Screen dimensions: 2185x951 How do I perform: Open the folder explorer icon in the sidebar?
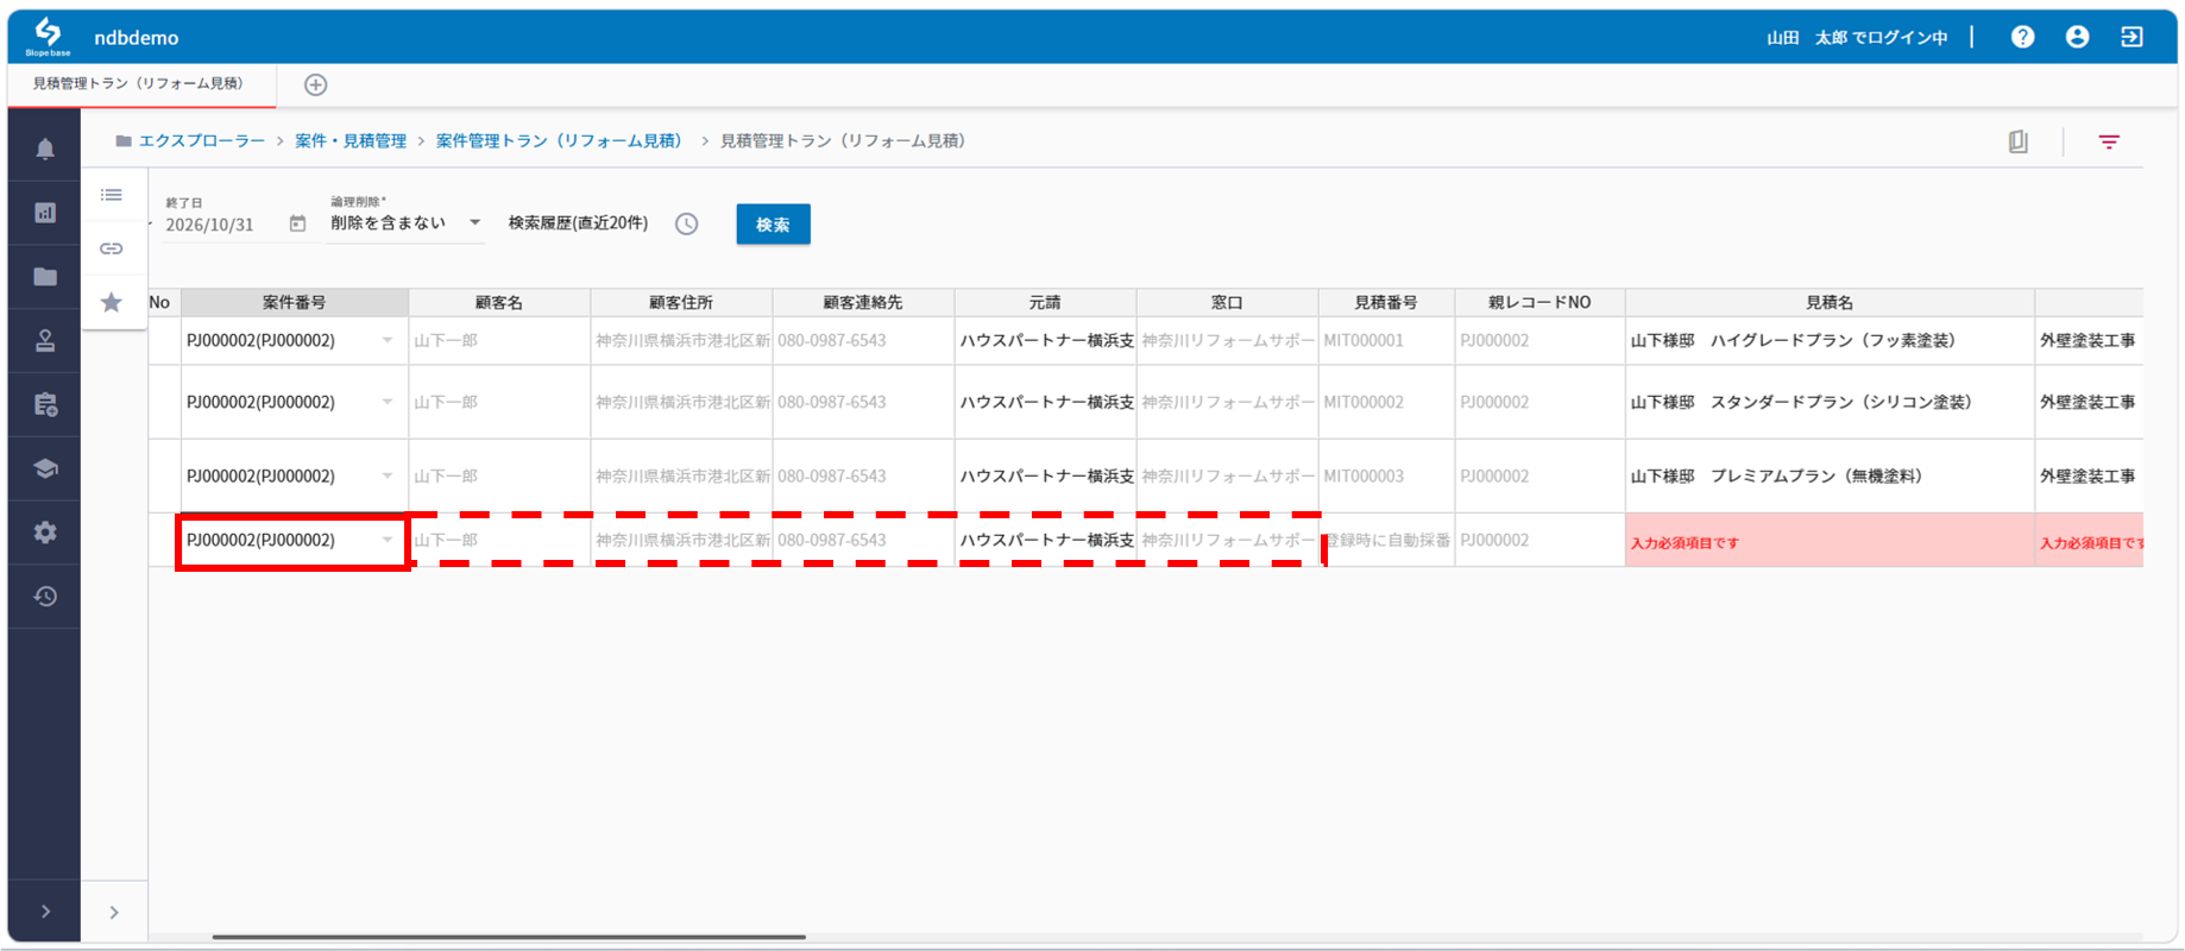pyautogui.click(x=45, y=277)
